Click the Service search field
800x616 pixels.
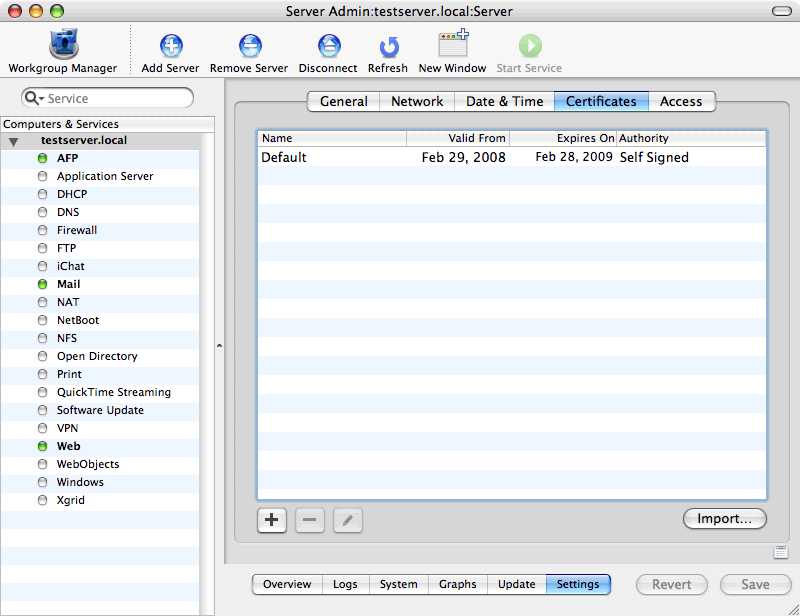(x=108, y=98)
